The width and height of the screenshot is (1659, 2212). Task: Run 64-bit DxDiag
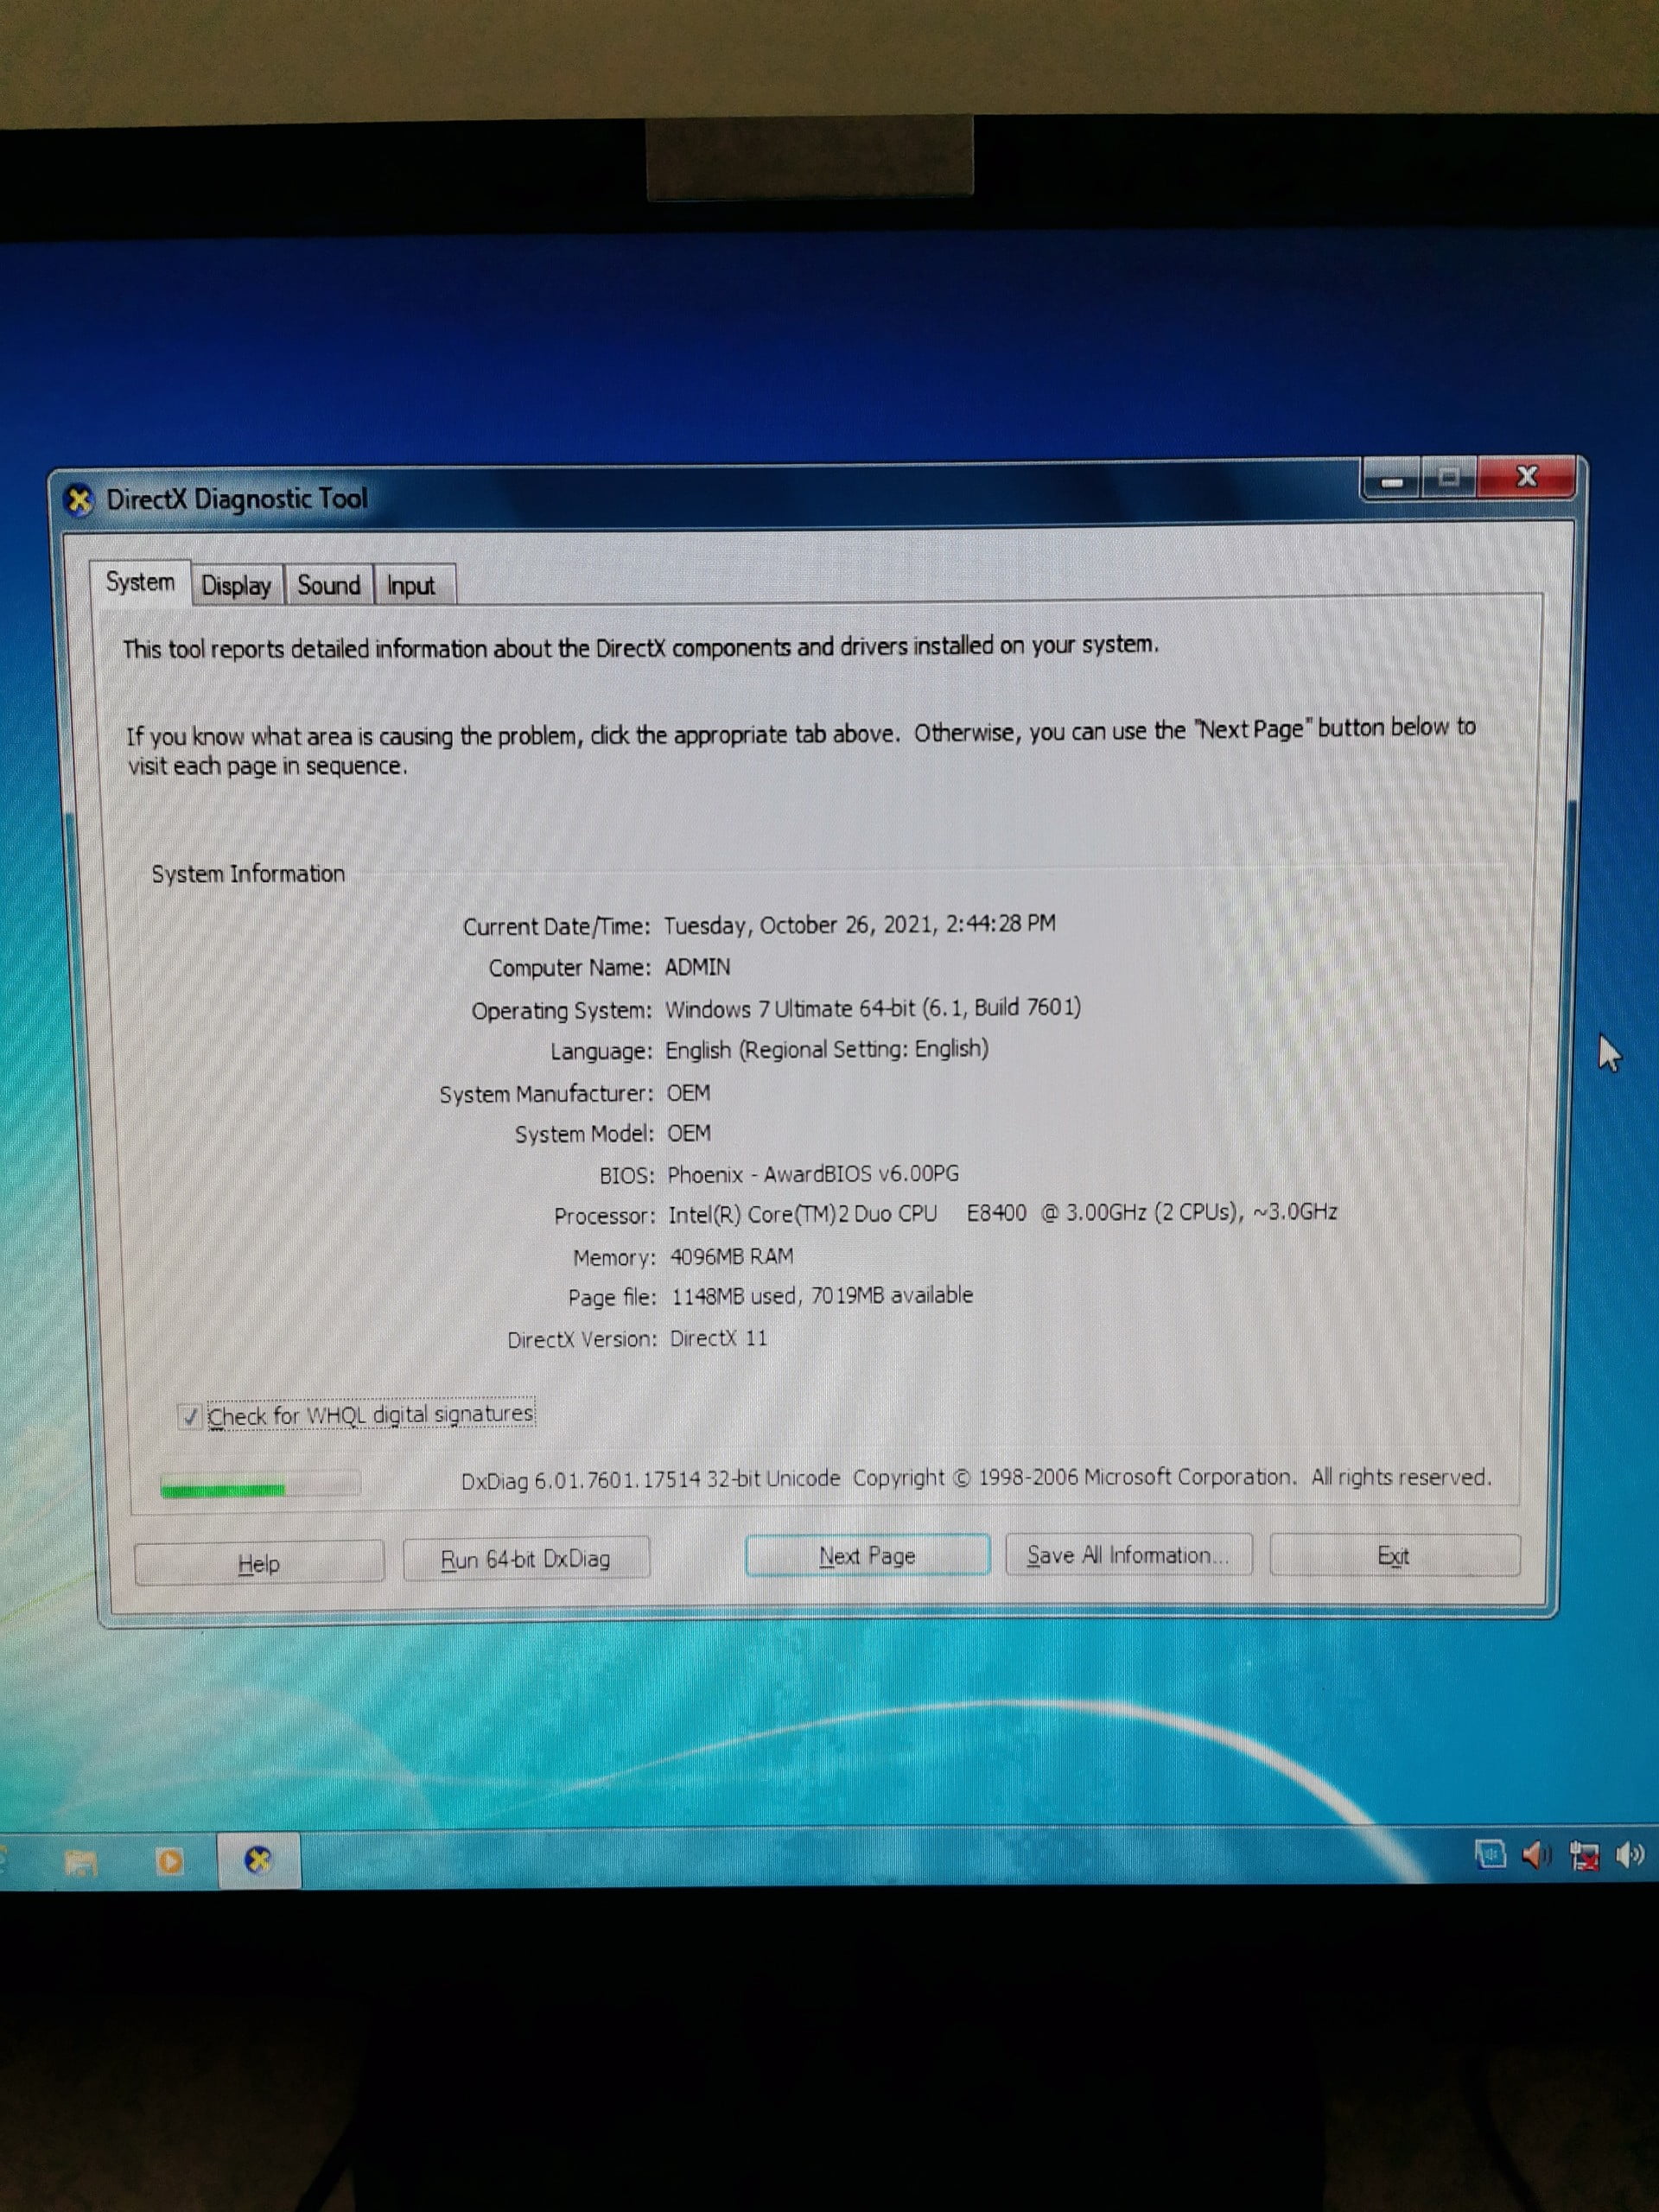click(x=526, y=1559)
